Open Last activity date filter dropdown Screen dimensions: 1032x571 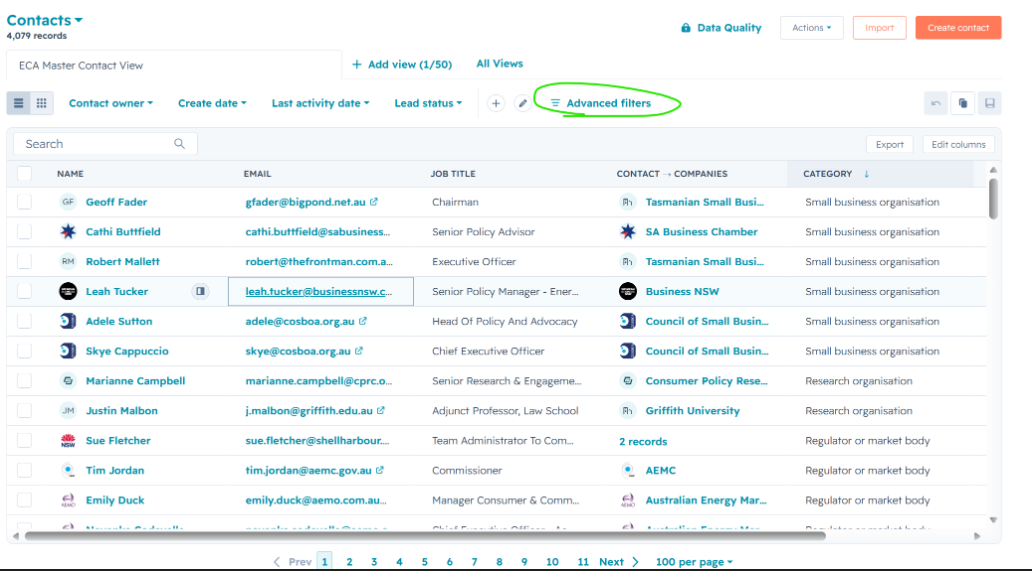click(x=321, y=103)
